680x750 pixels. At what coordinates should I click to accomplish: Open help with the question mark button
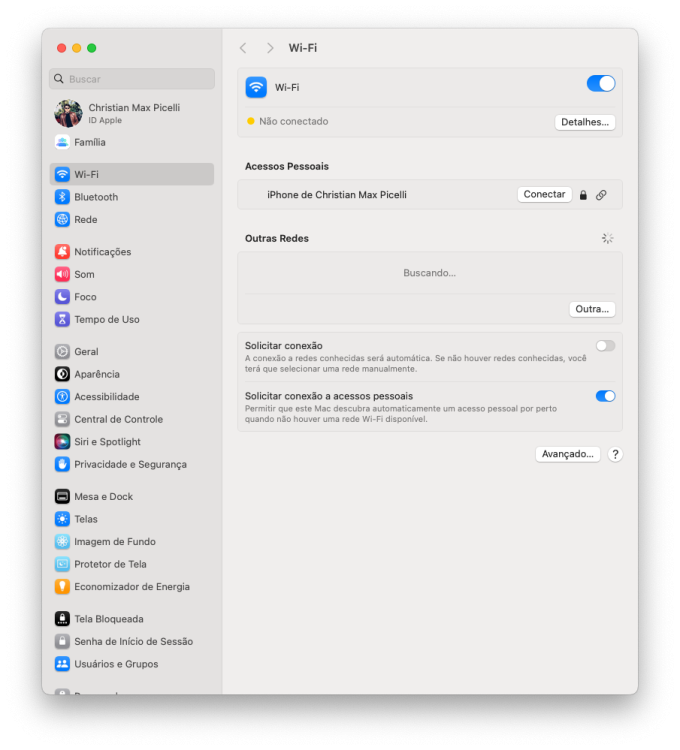[615, 454]
